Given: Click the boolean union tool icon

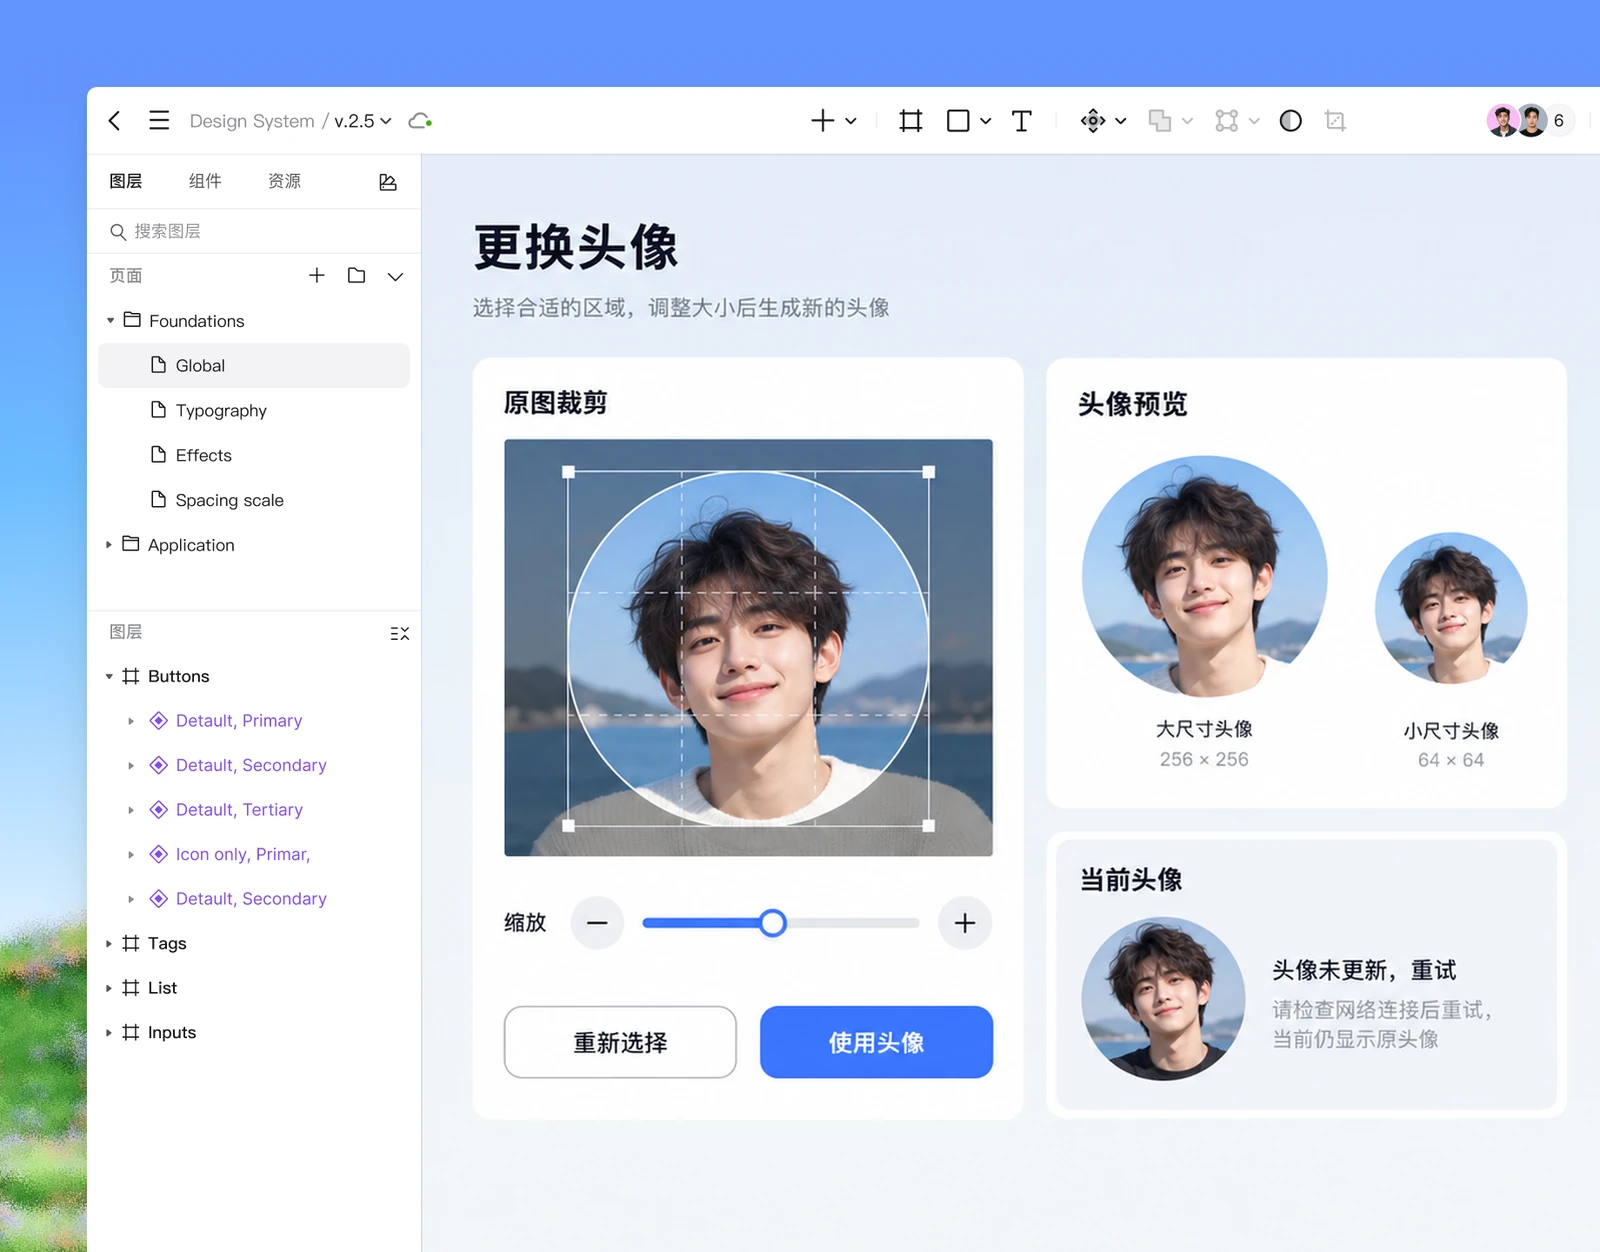Looking at the screenshot, I should [1160, 121].
